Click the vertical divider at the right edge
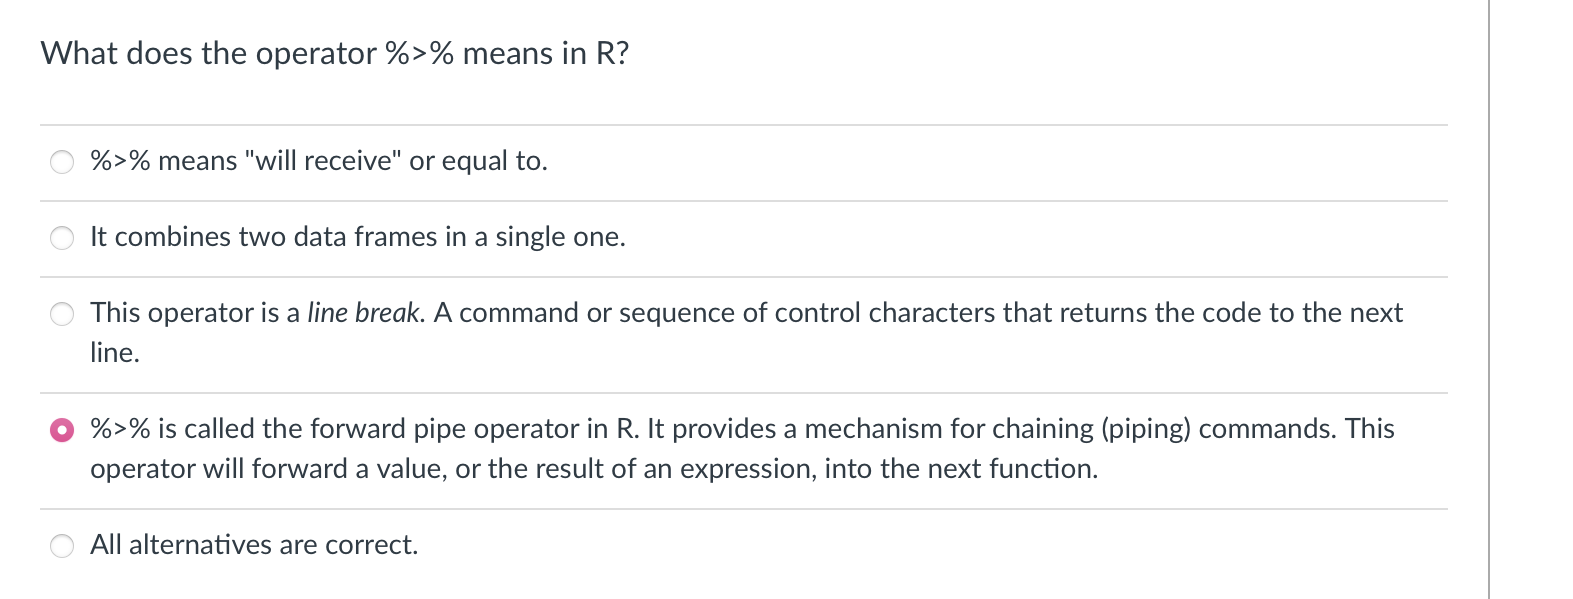 click(1488, 300)
